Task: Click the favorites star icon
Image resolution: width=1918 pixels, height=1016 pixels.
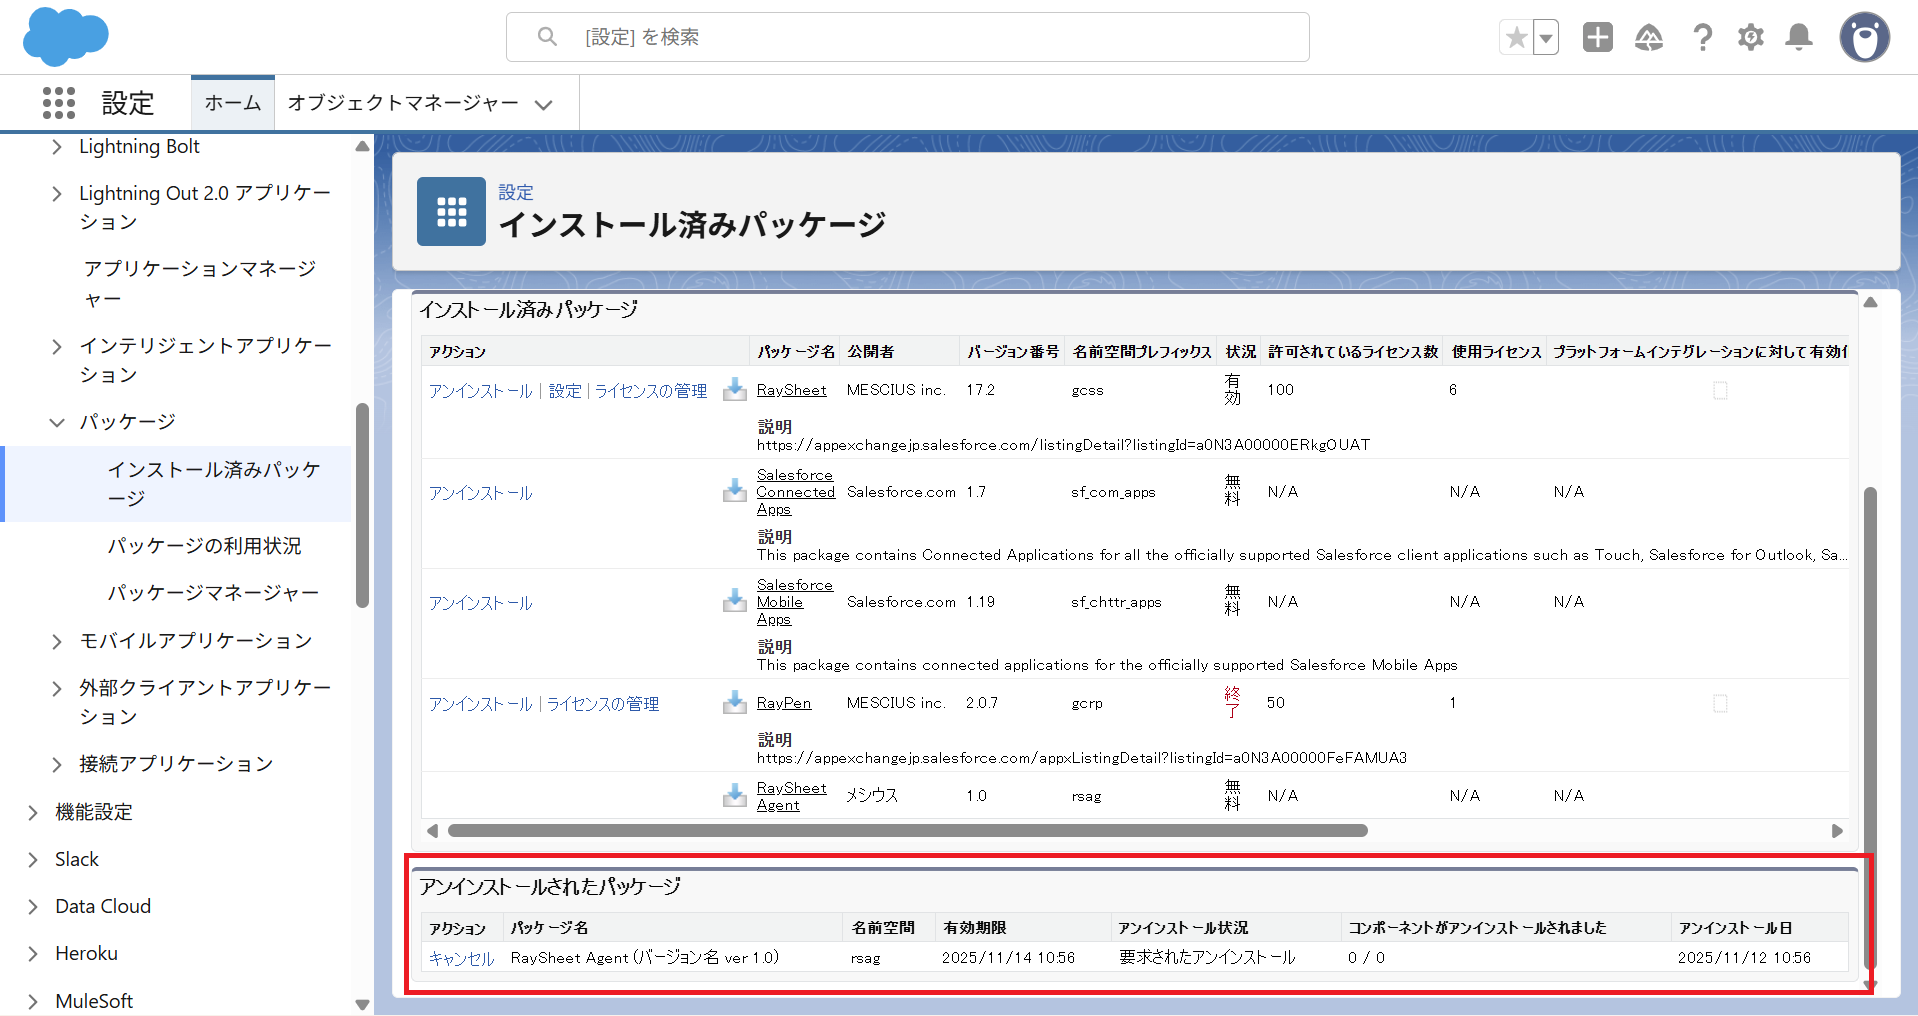Action: pyautogui.click(x=1516, y=38)
